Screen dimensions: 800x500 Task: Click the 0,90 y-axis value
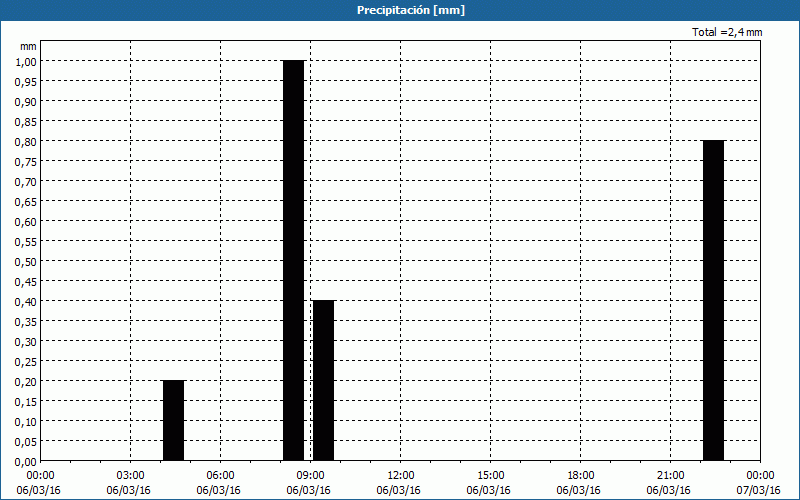tap(25, 102)
